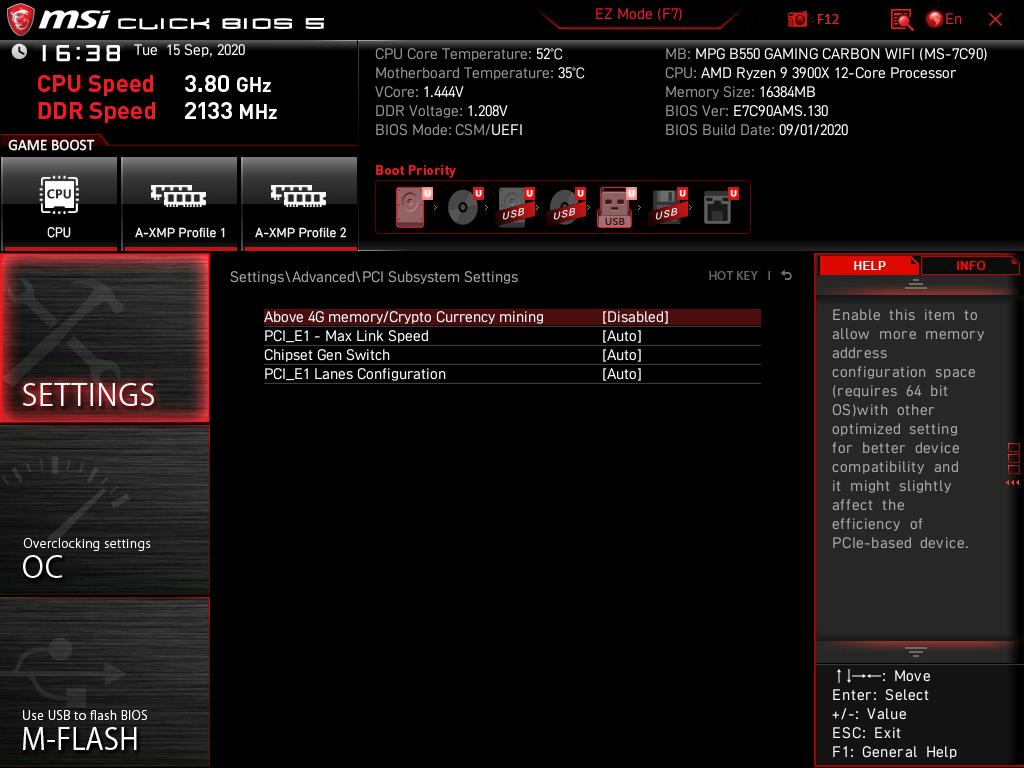Switch to the INFO tab
The width and height of the screenshot is (1024, 768).
[x=970, y=266]
